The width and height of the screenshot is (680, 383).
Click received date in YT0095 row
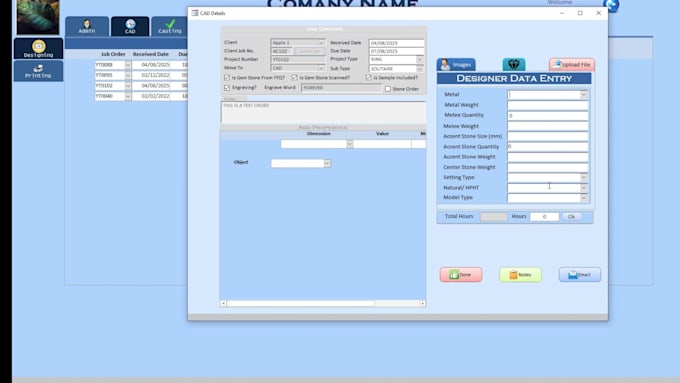[151, 75]
